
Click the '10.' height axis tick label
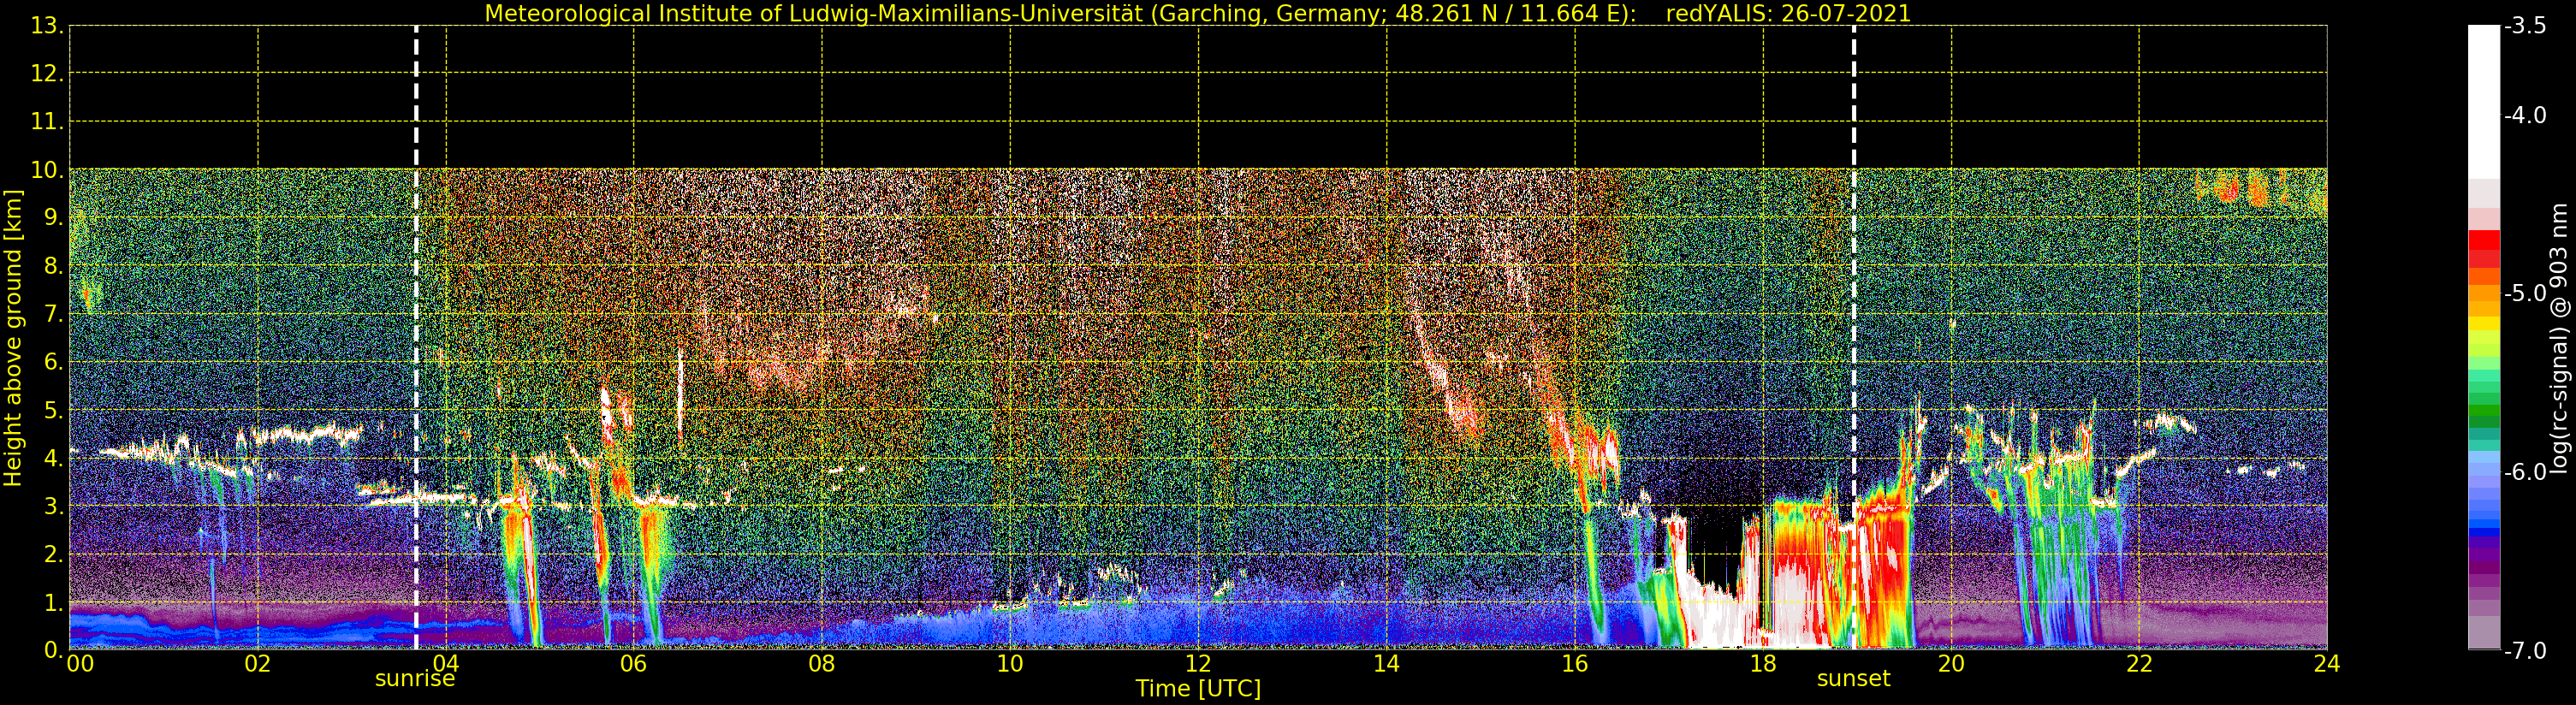[47, 170]
